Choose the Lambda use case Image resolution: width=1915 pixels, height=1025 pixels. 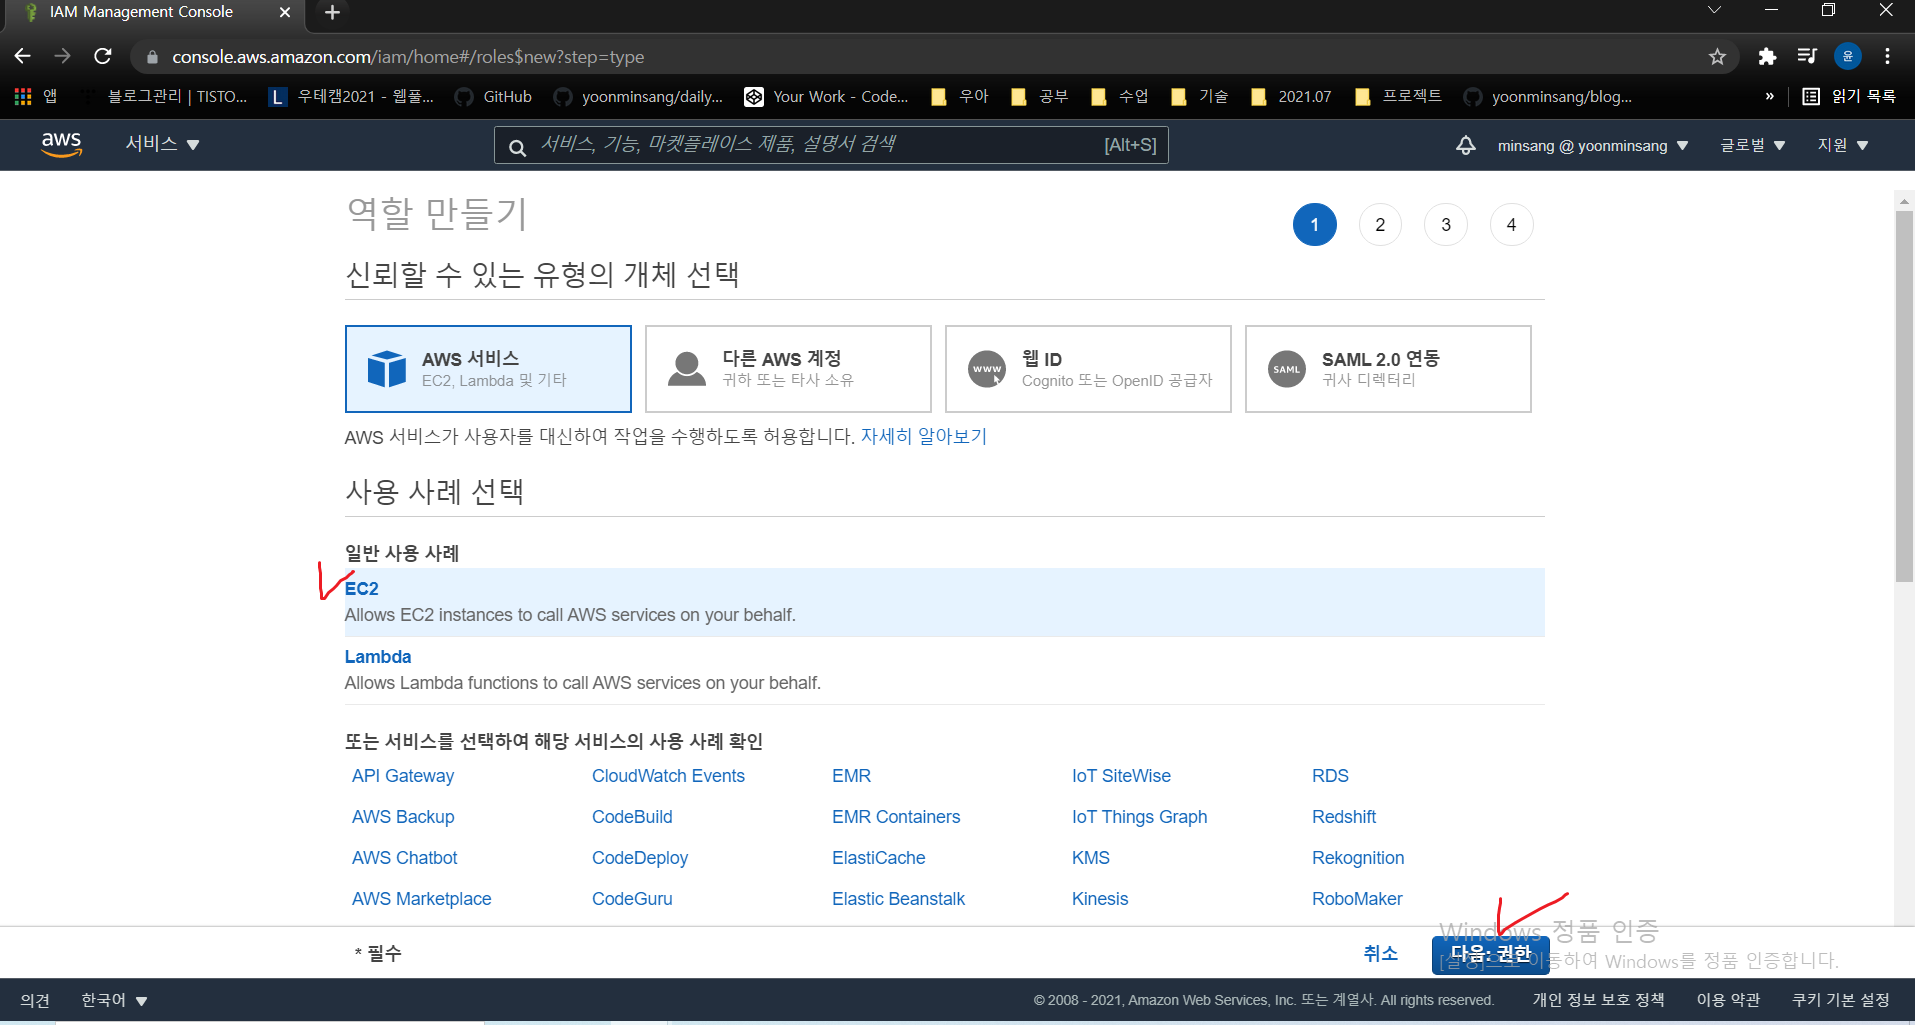pos(944,670)
